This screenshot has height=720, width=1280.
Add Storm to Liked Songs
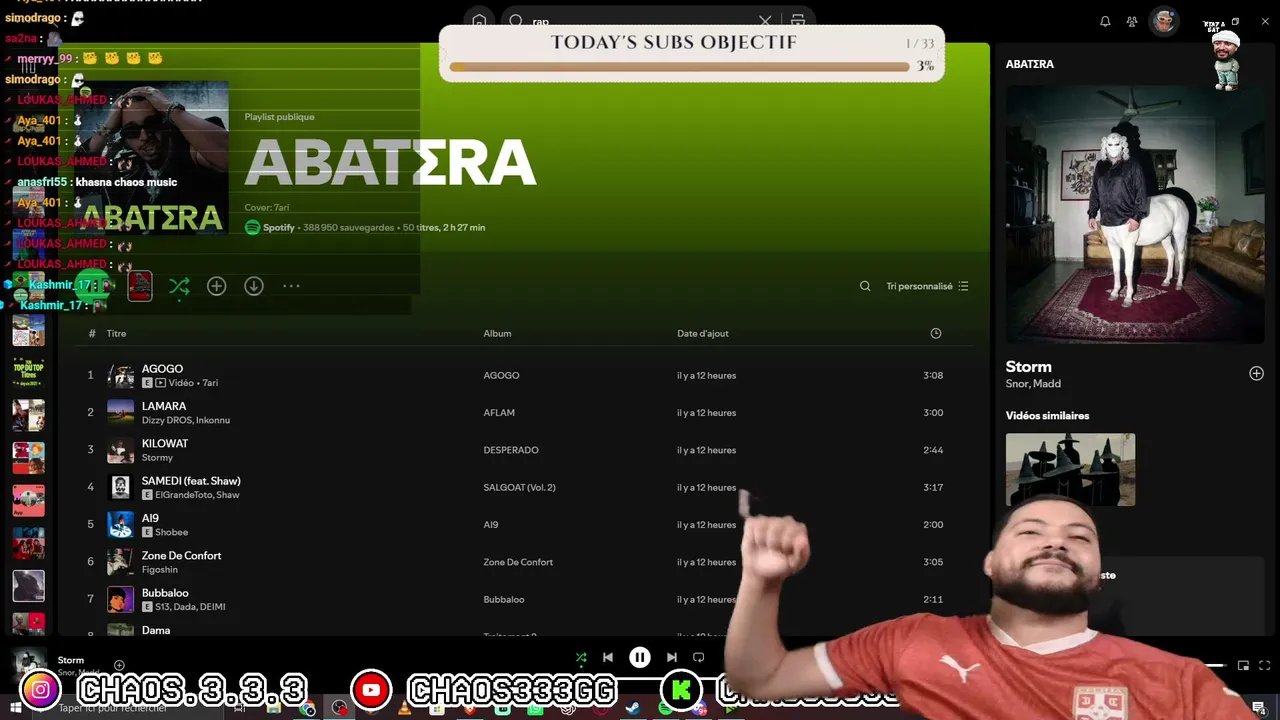pos(1256,373)
